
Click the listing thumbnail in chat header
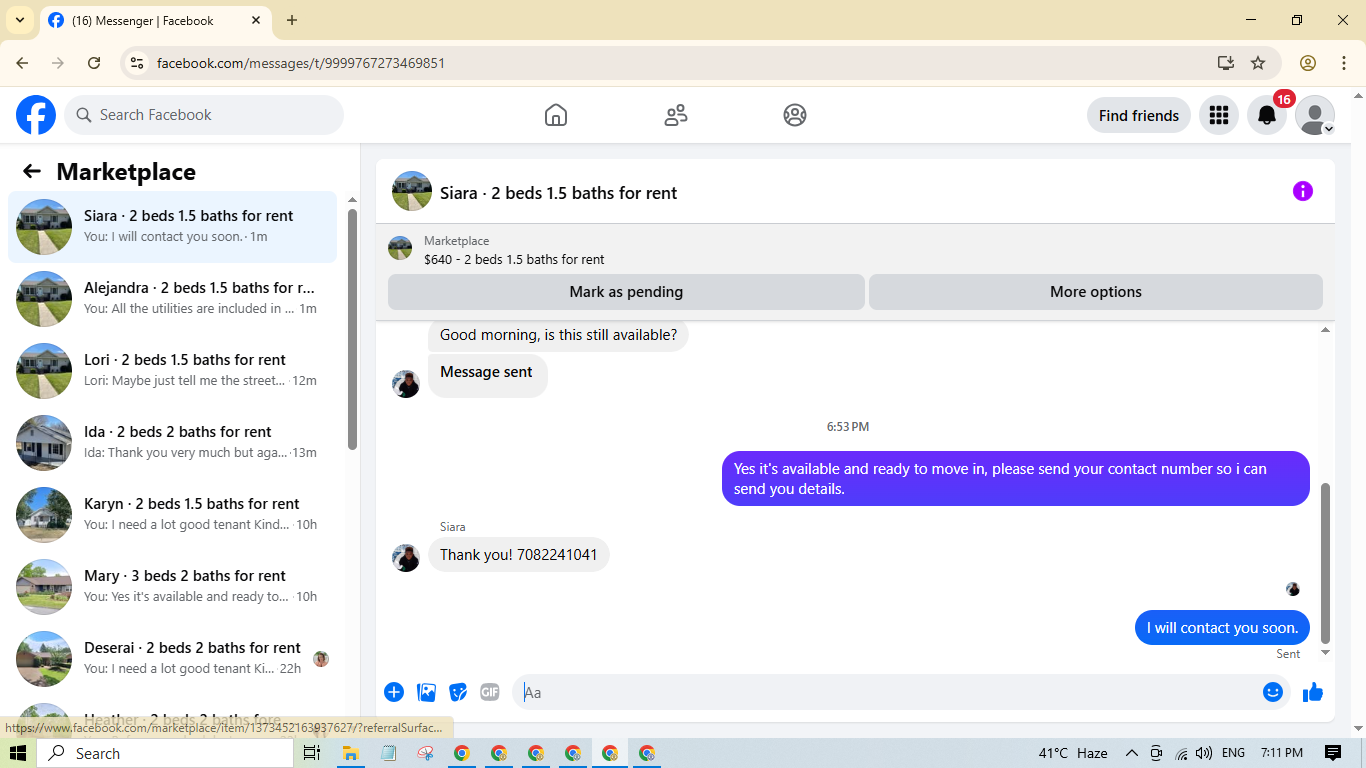[412, 191]
